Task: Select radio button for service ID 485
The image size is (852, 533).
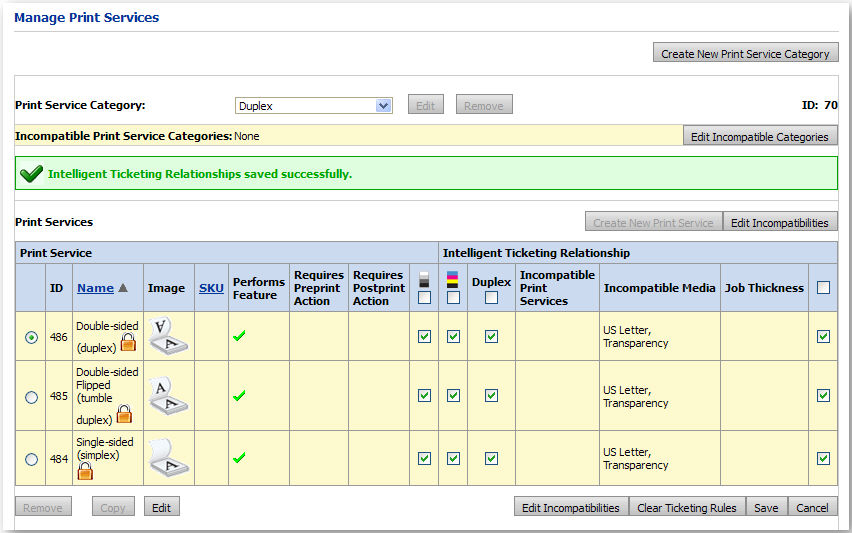Action: coord(31,397)
